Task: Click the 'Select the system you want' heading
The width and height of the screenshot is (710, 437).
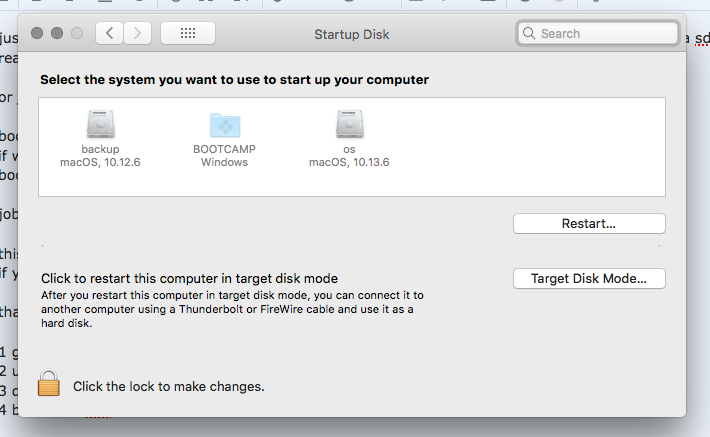Action: coord(235,80)
